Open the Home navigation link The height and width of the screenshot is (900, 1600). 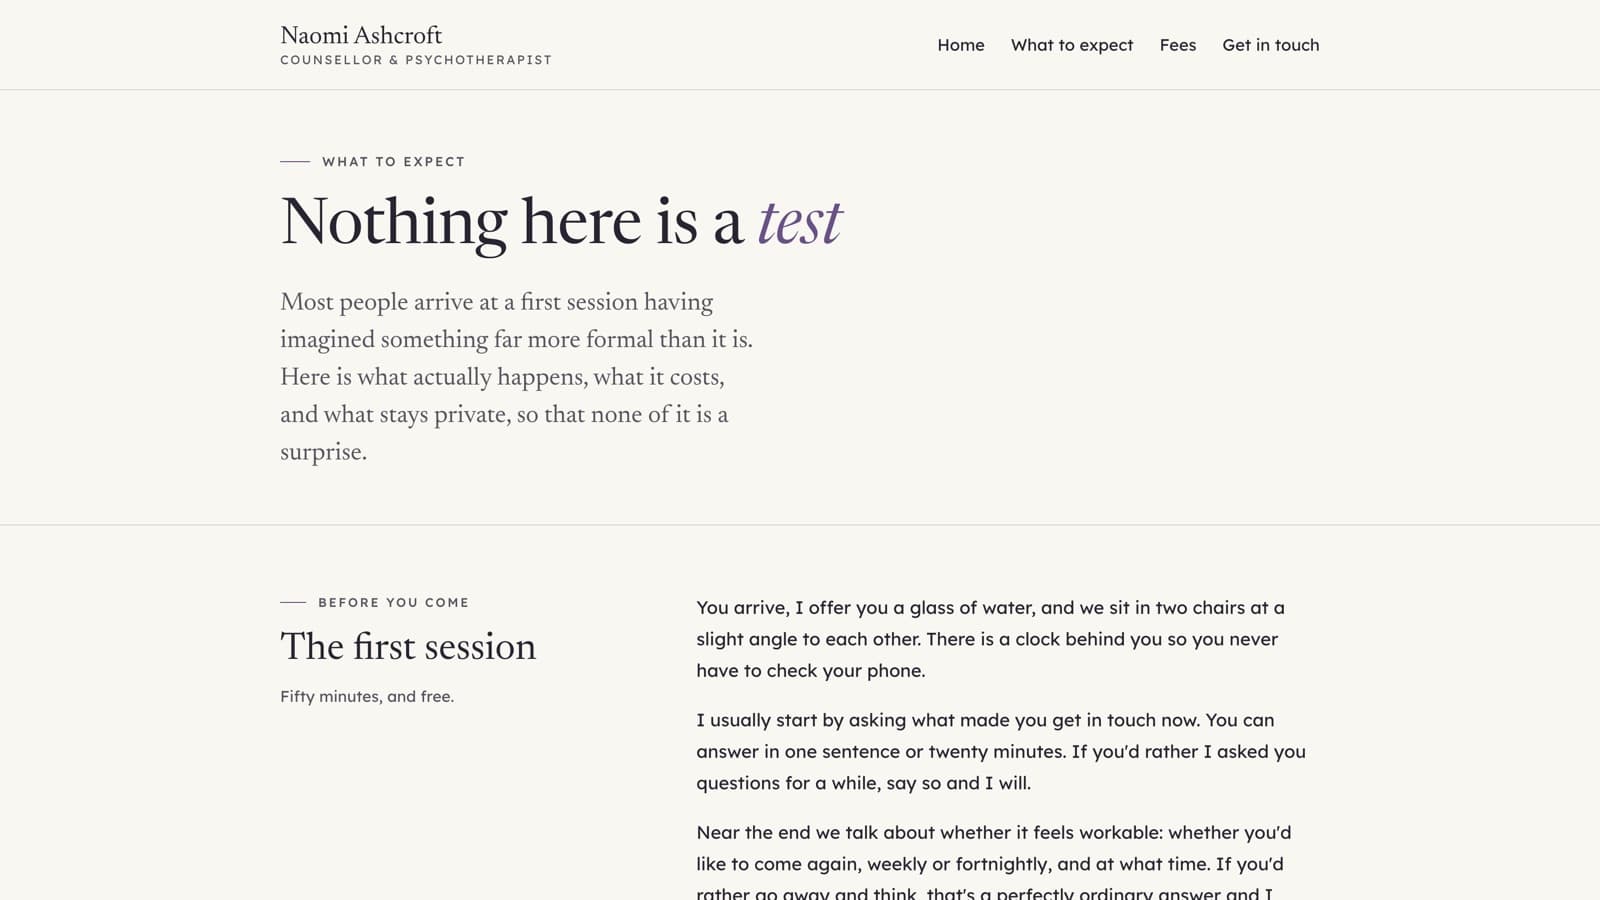tap(960, 45)
